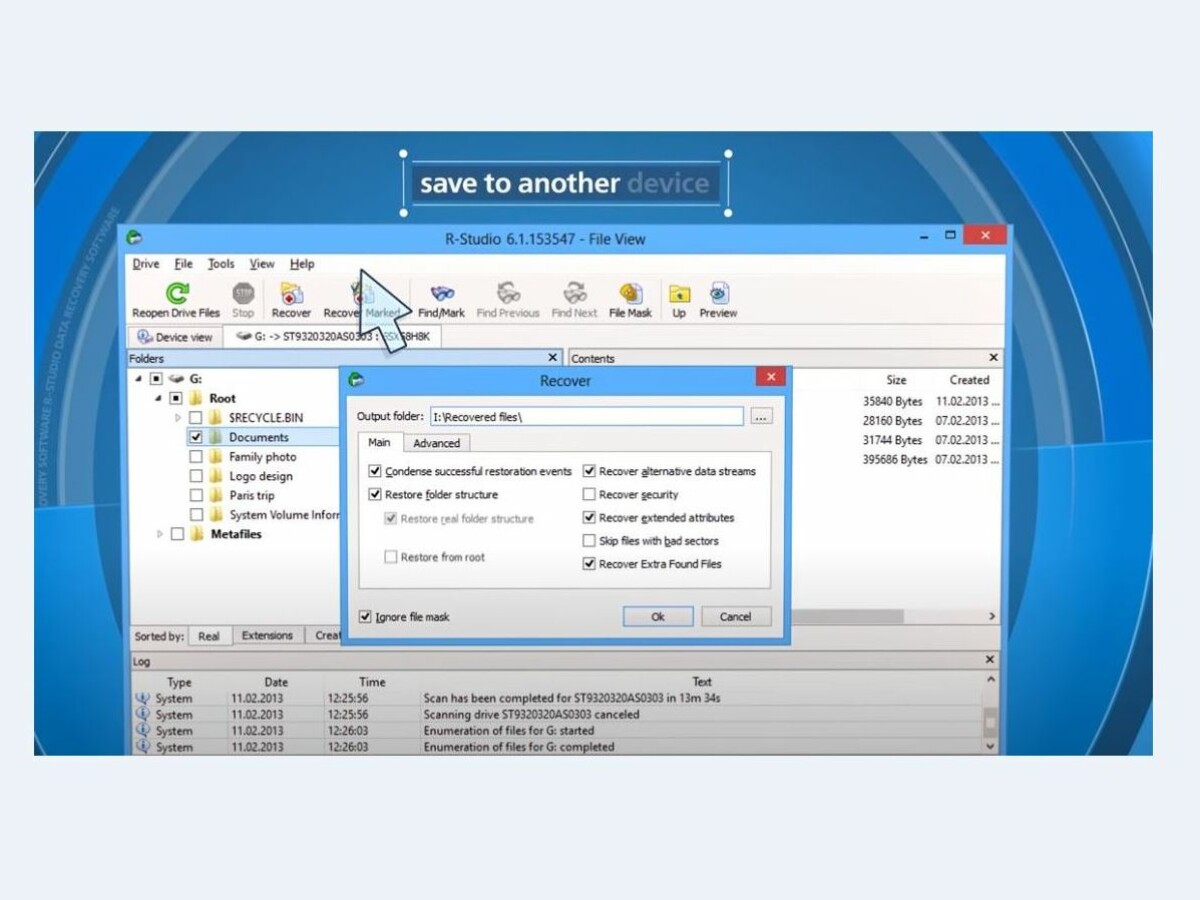1200x900 pixels.
Task: Select the Main tab in Recover dialog
Action: (379, 442)
